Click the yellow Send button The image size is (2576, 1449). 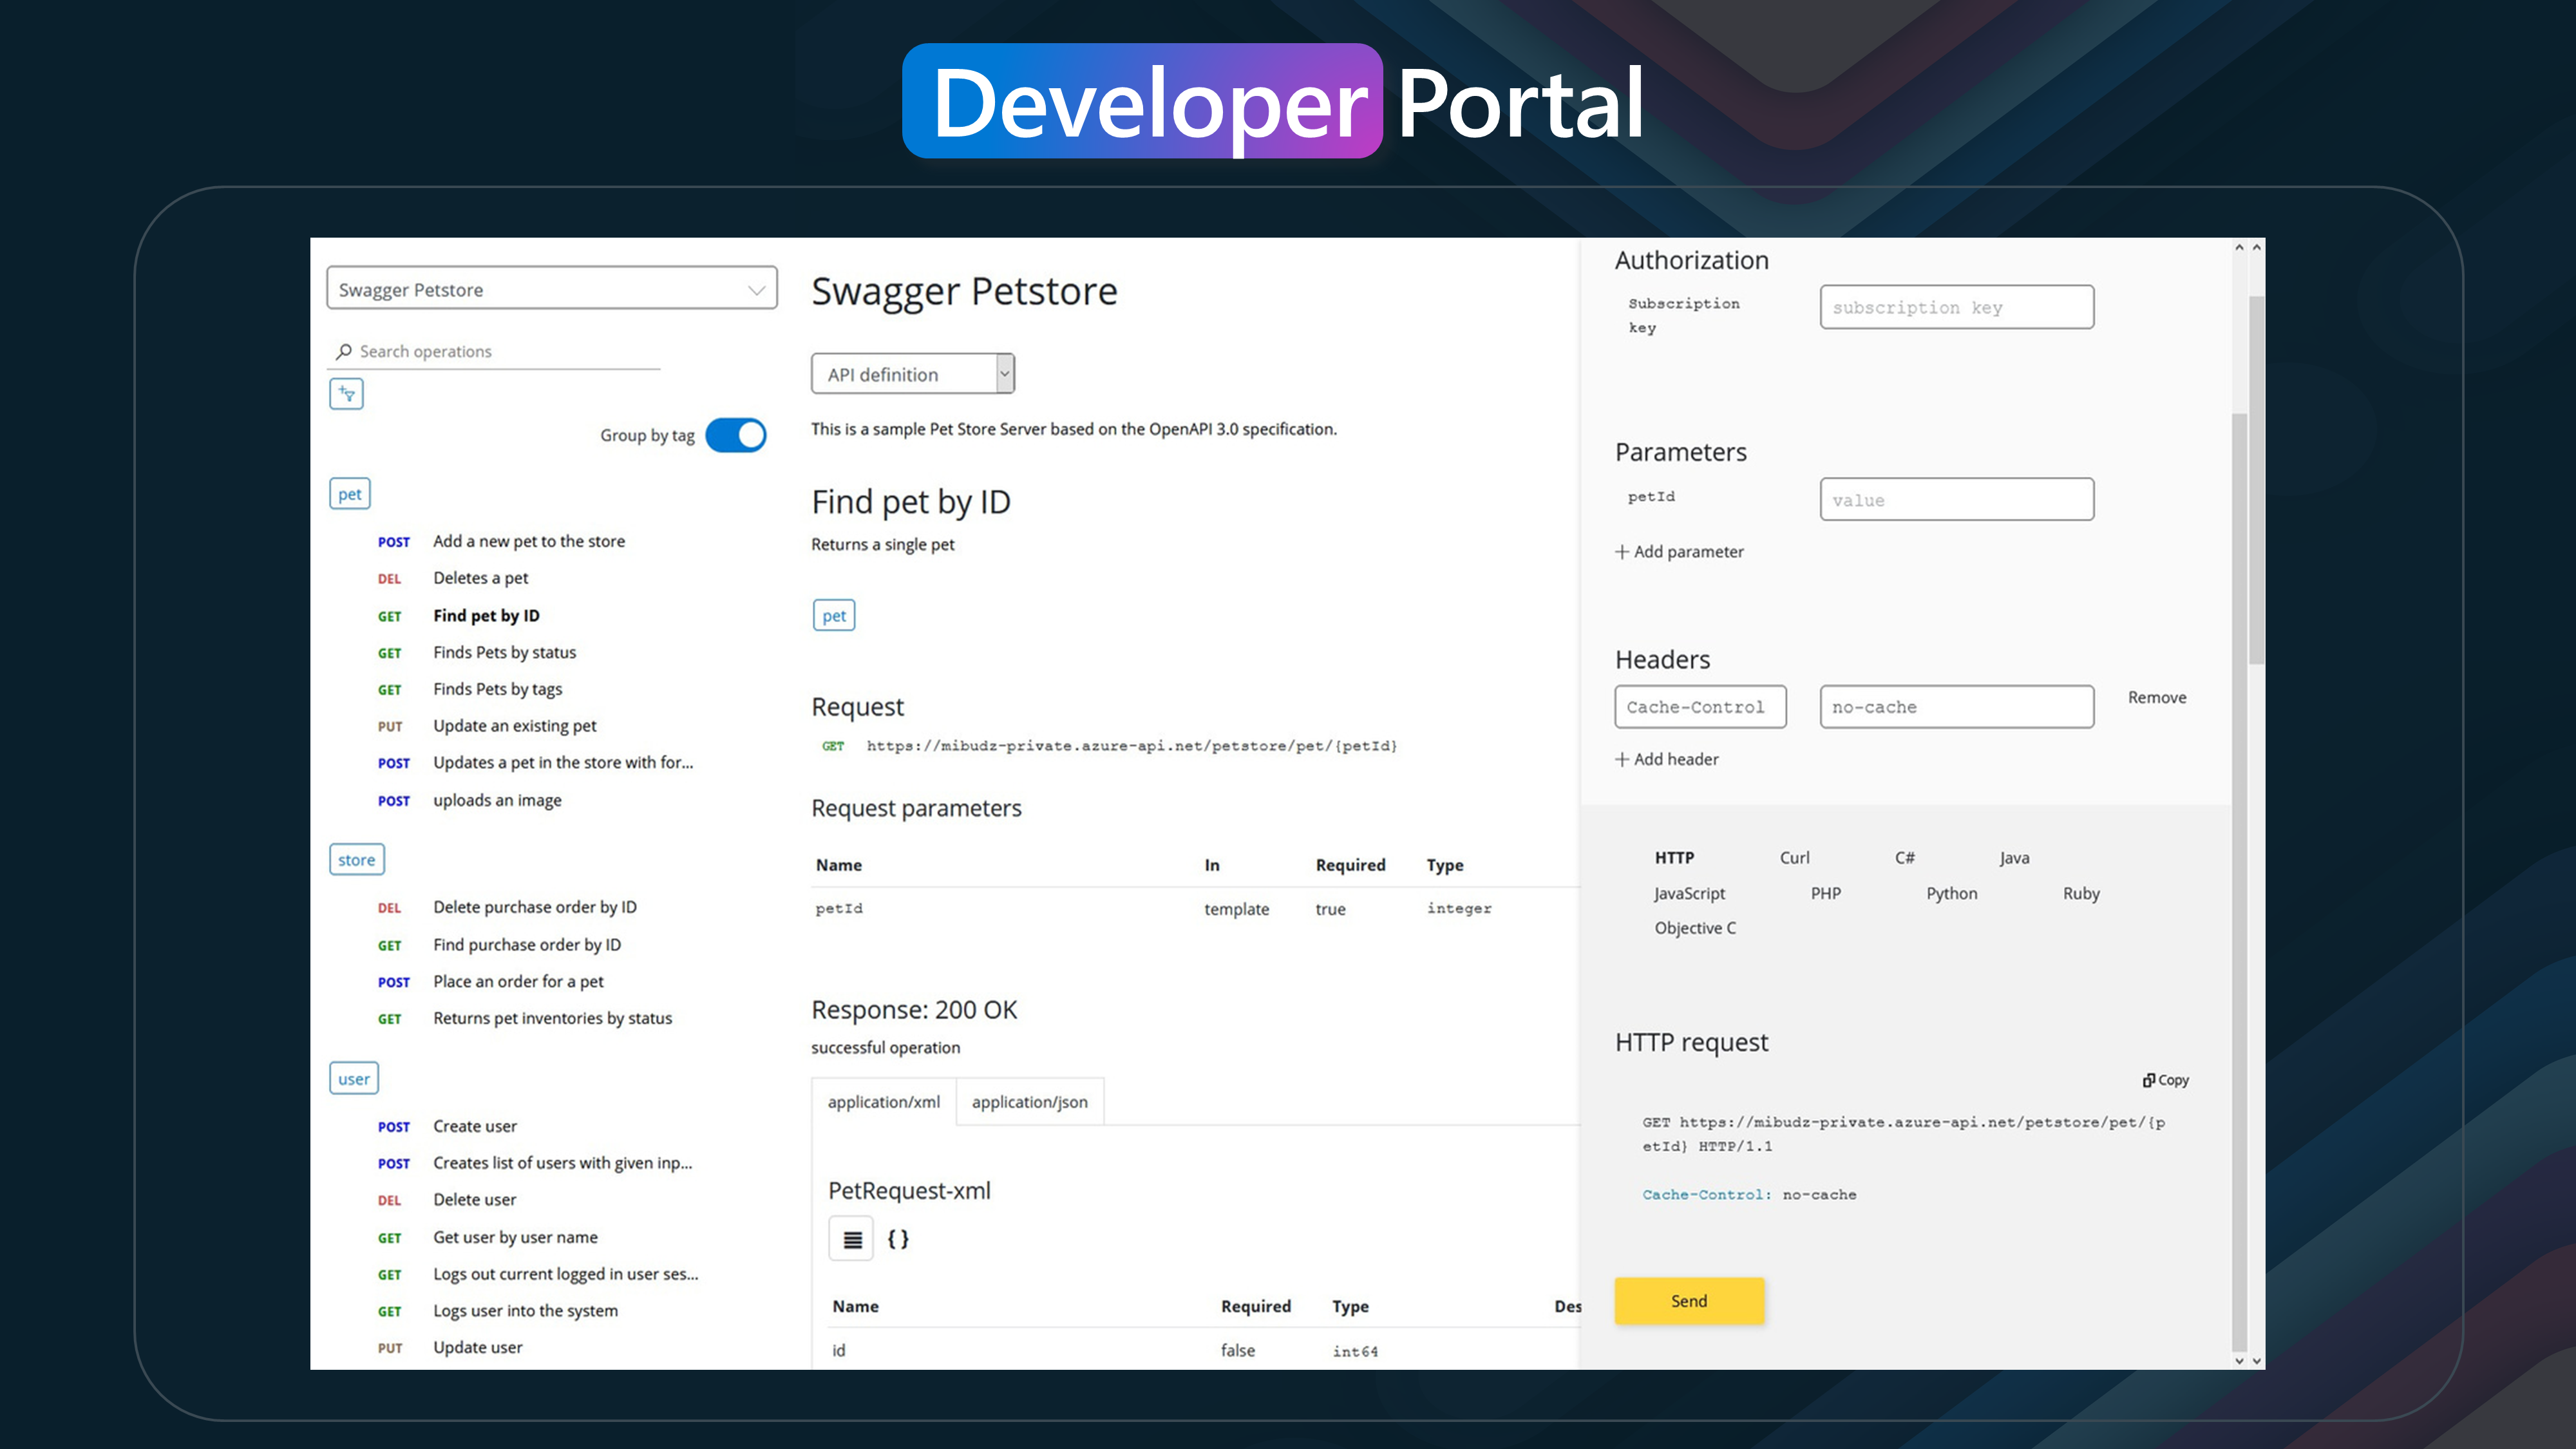click(1689, 1301)
